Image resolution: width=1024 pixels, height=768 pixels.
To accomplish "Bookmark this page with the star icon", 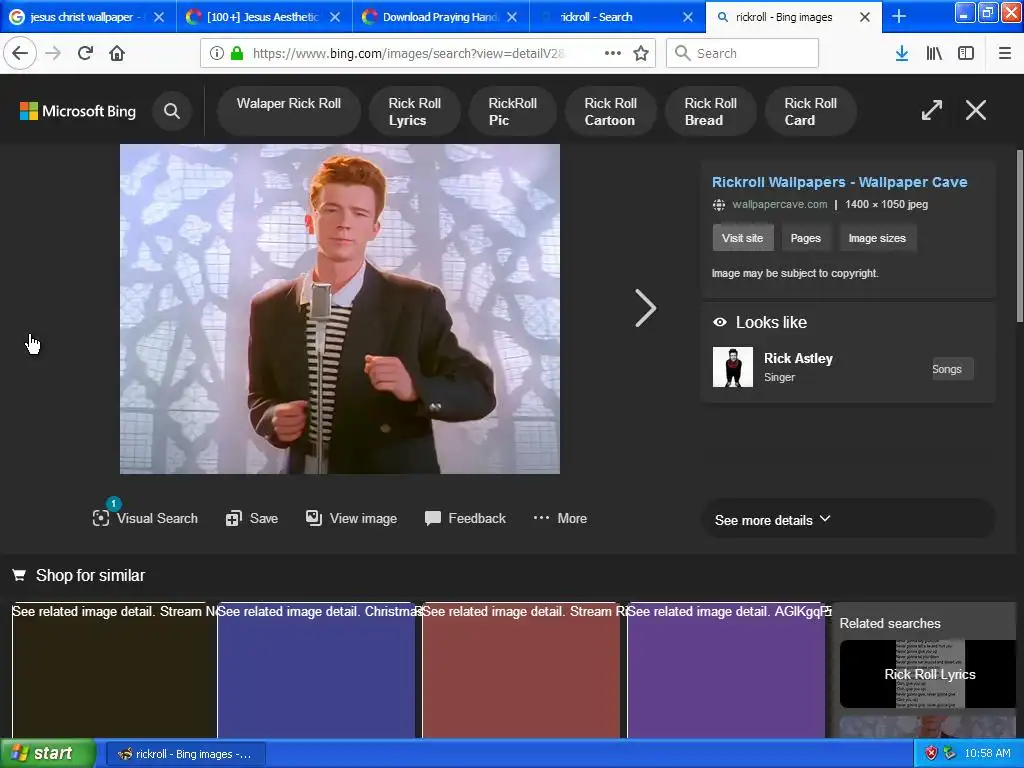I will point(641,54).
